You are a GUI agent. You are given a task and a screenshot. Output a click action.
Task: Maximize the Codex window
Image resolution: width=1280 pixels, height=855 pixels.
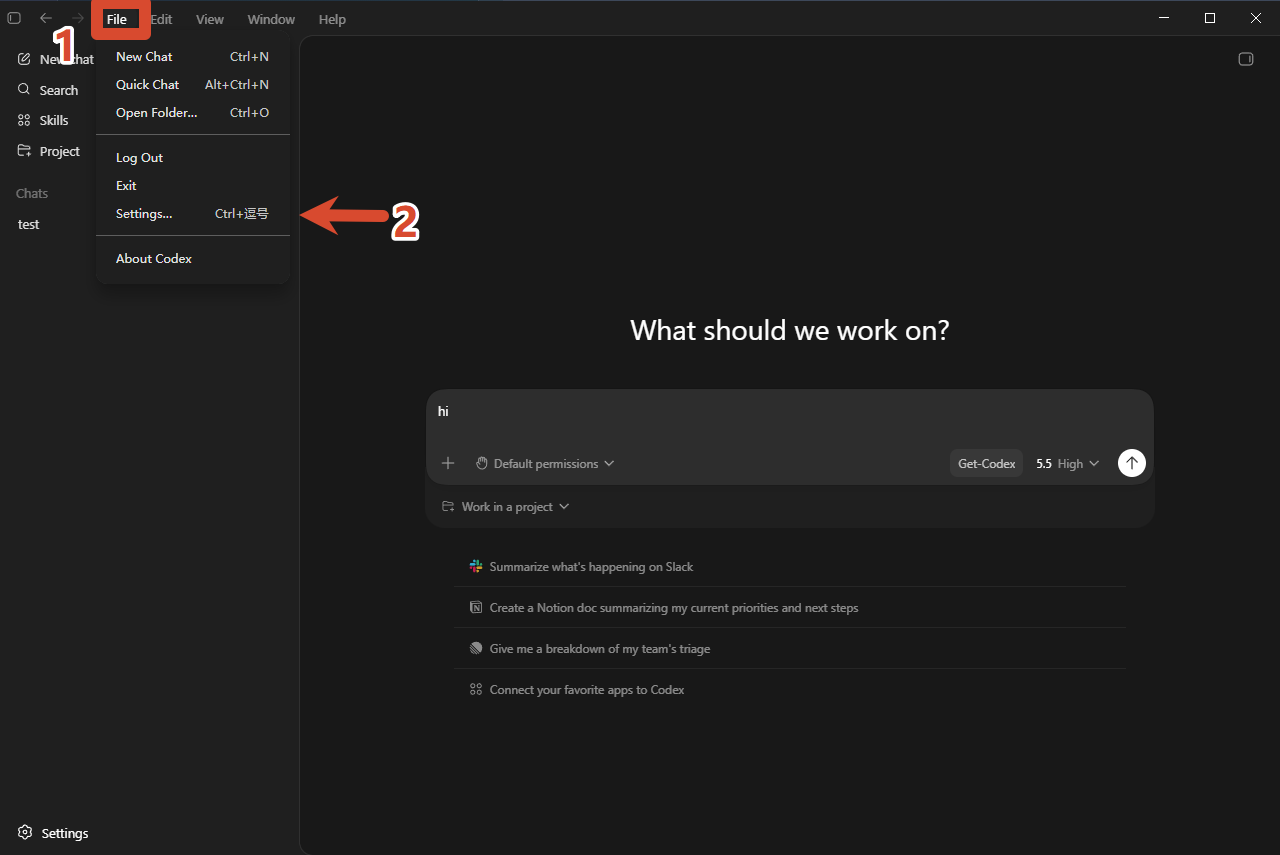click(x=1210, y=18)
